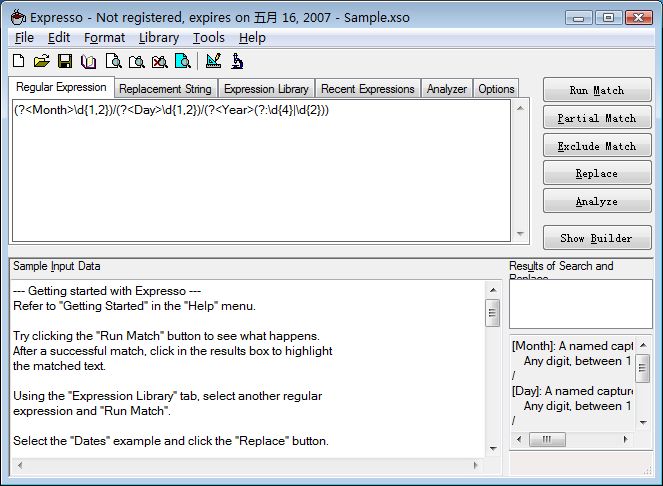Image resolution: width=663 pixels, height=486 pixels.
Task: Click Sample Input Data vertical scrollbar thumb
Action: [x=493, y=313]
